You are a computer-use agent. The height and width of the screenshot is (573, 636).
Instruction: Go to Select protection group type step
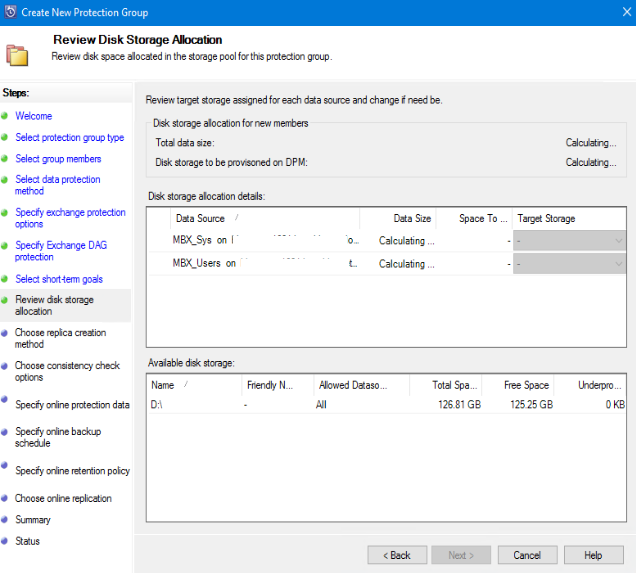point(69,138)
